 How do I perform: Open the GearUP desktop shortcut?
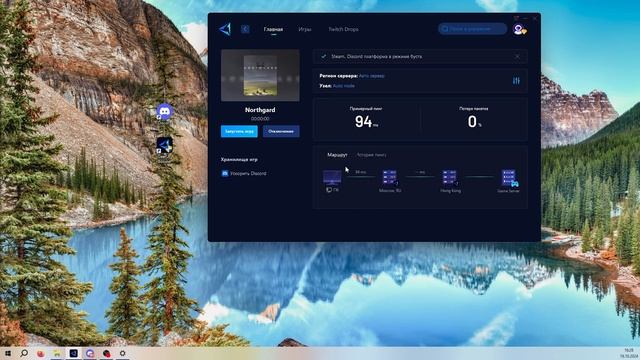pos(164,145)
